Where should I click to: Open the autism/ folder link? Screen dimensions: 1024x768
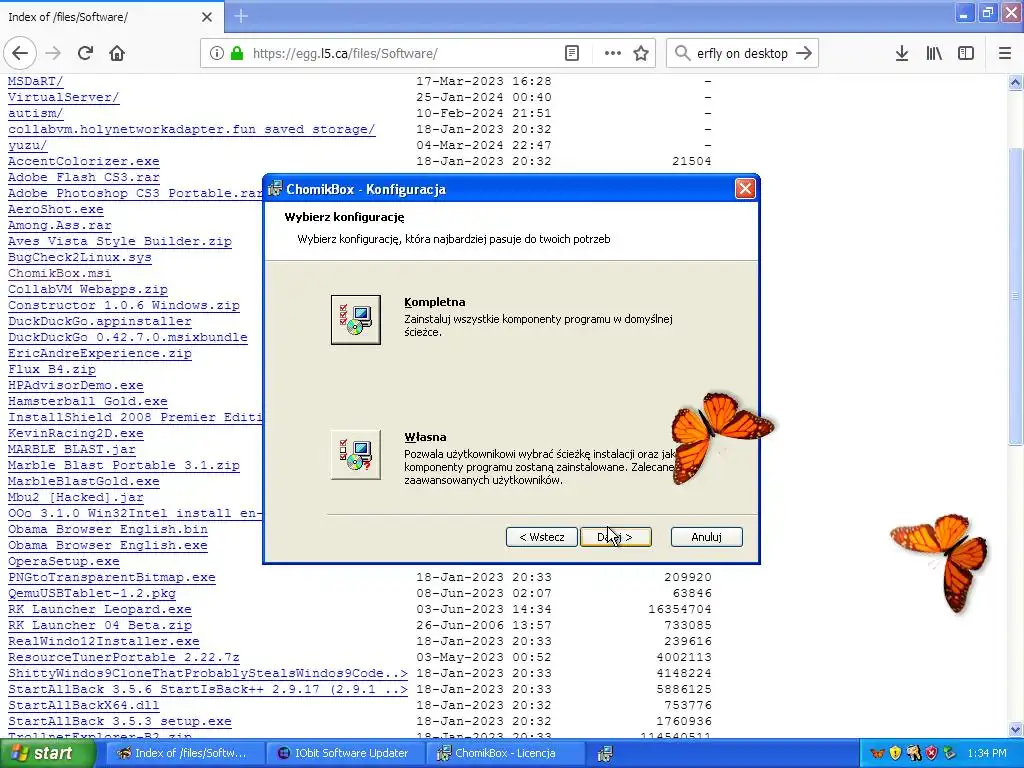[35, 114]
